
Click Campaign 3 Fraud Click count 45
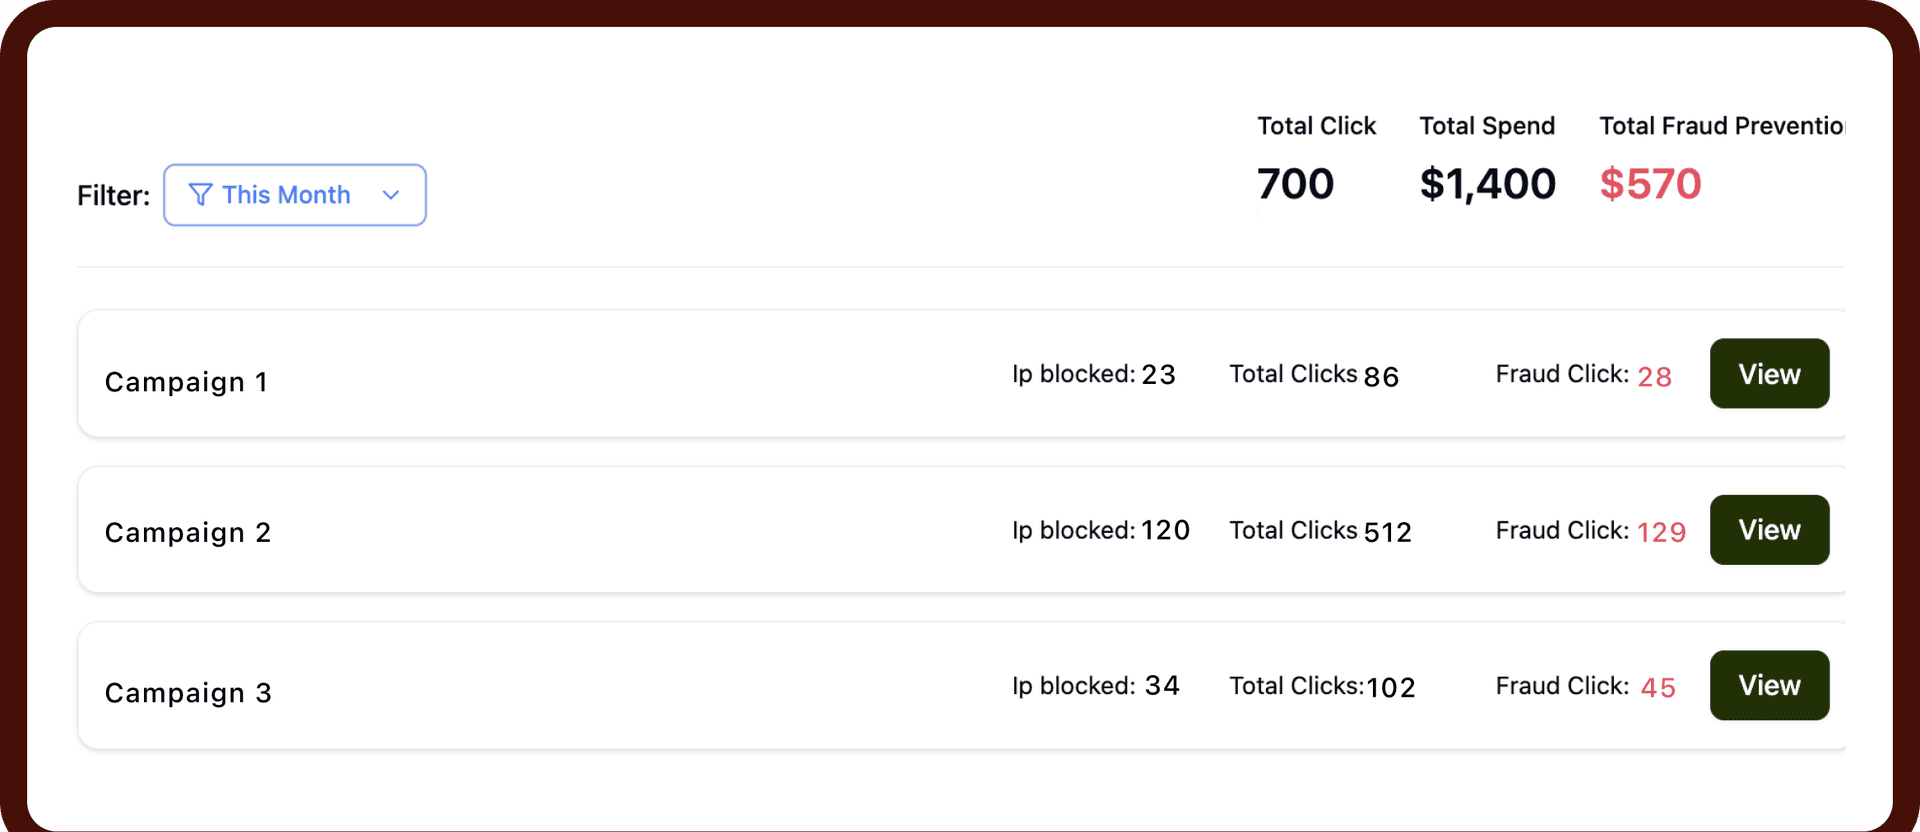coord(1658,688)
